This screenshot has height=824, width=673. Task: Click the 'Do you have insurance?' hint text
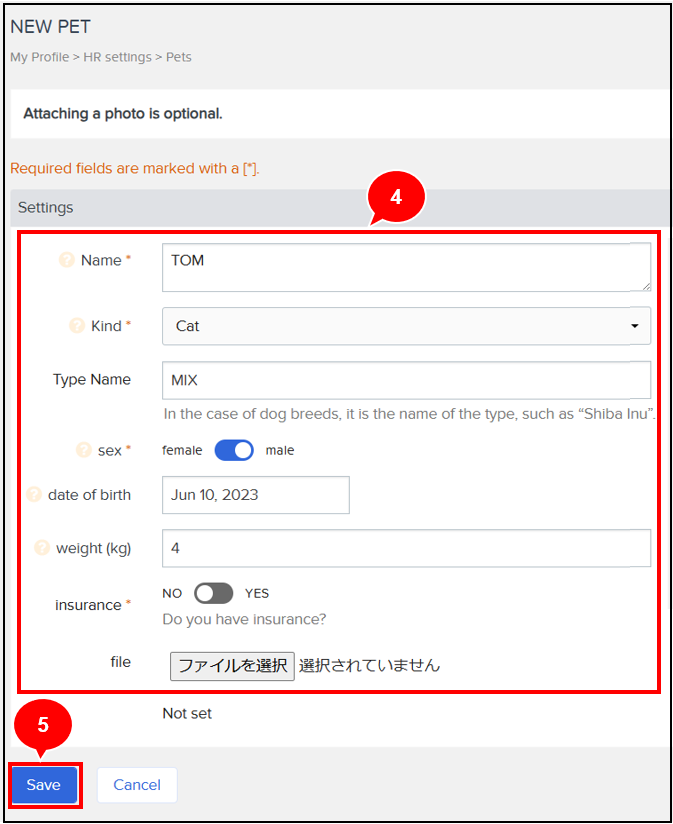point(244,619)
